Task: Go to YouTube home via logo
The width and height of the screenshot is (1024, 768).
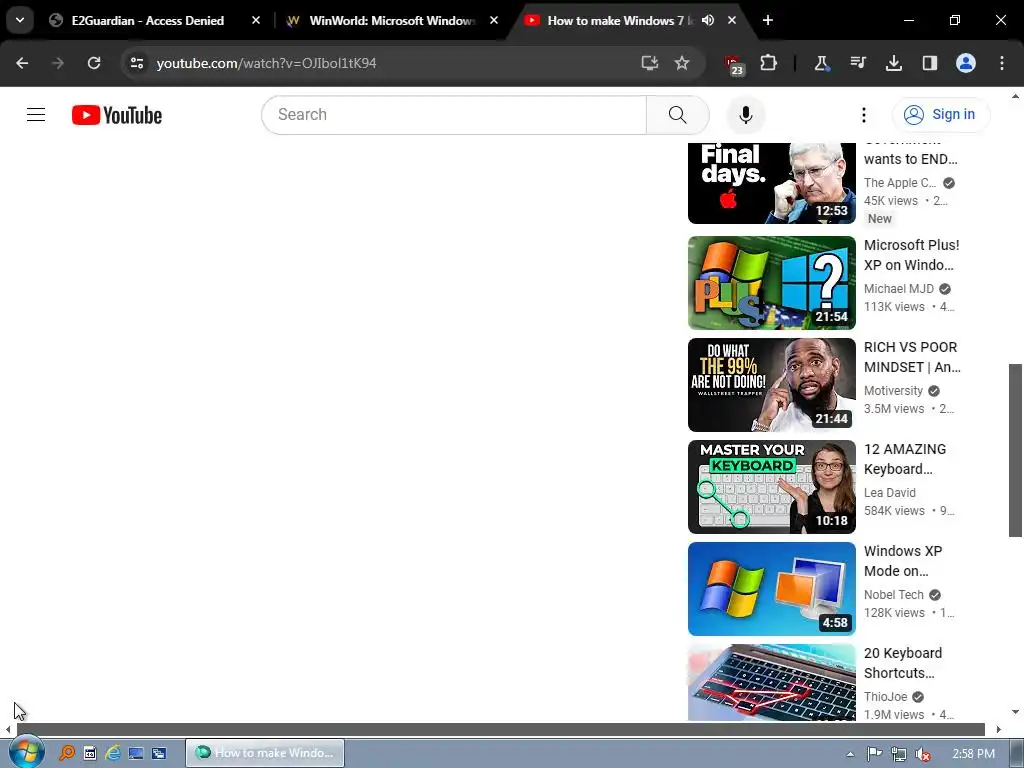Action: click(117, 115)
